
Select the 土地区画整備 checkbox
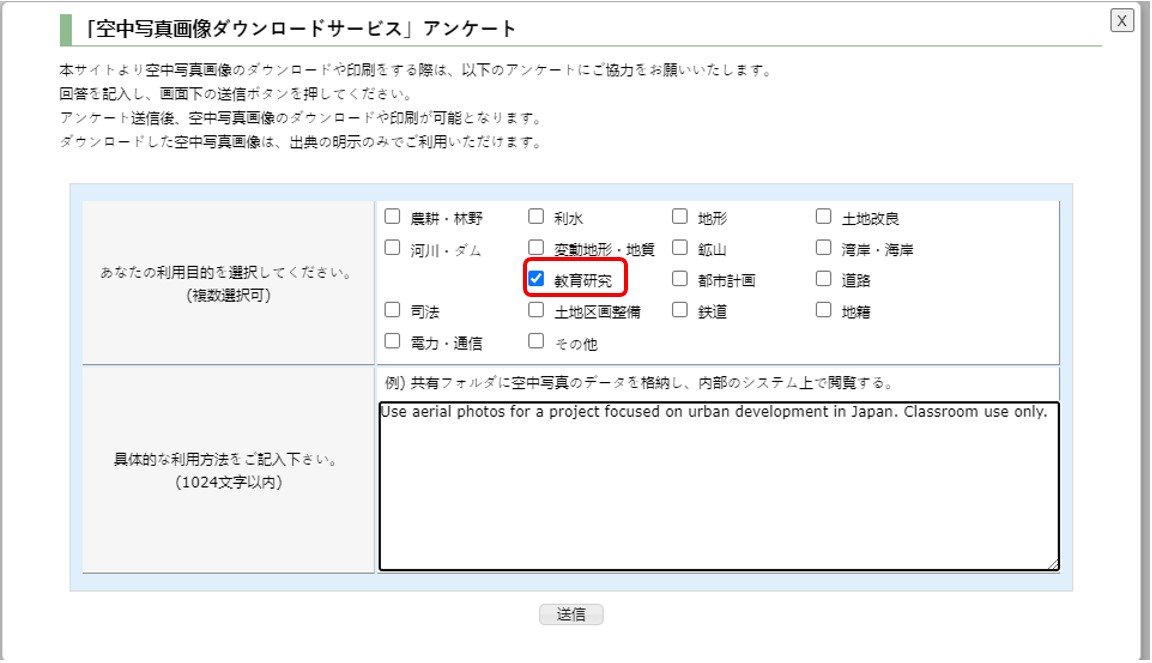(535, 312)
